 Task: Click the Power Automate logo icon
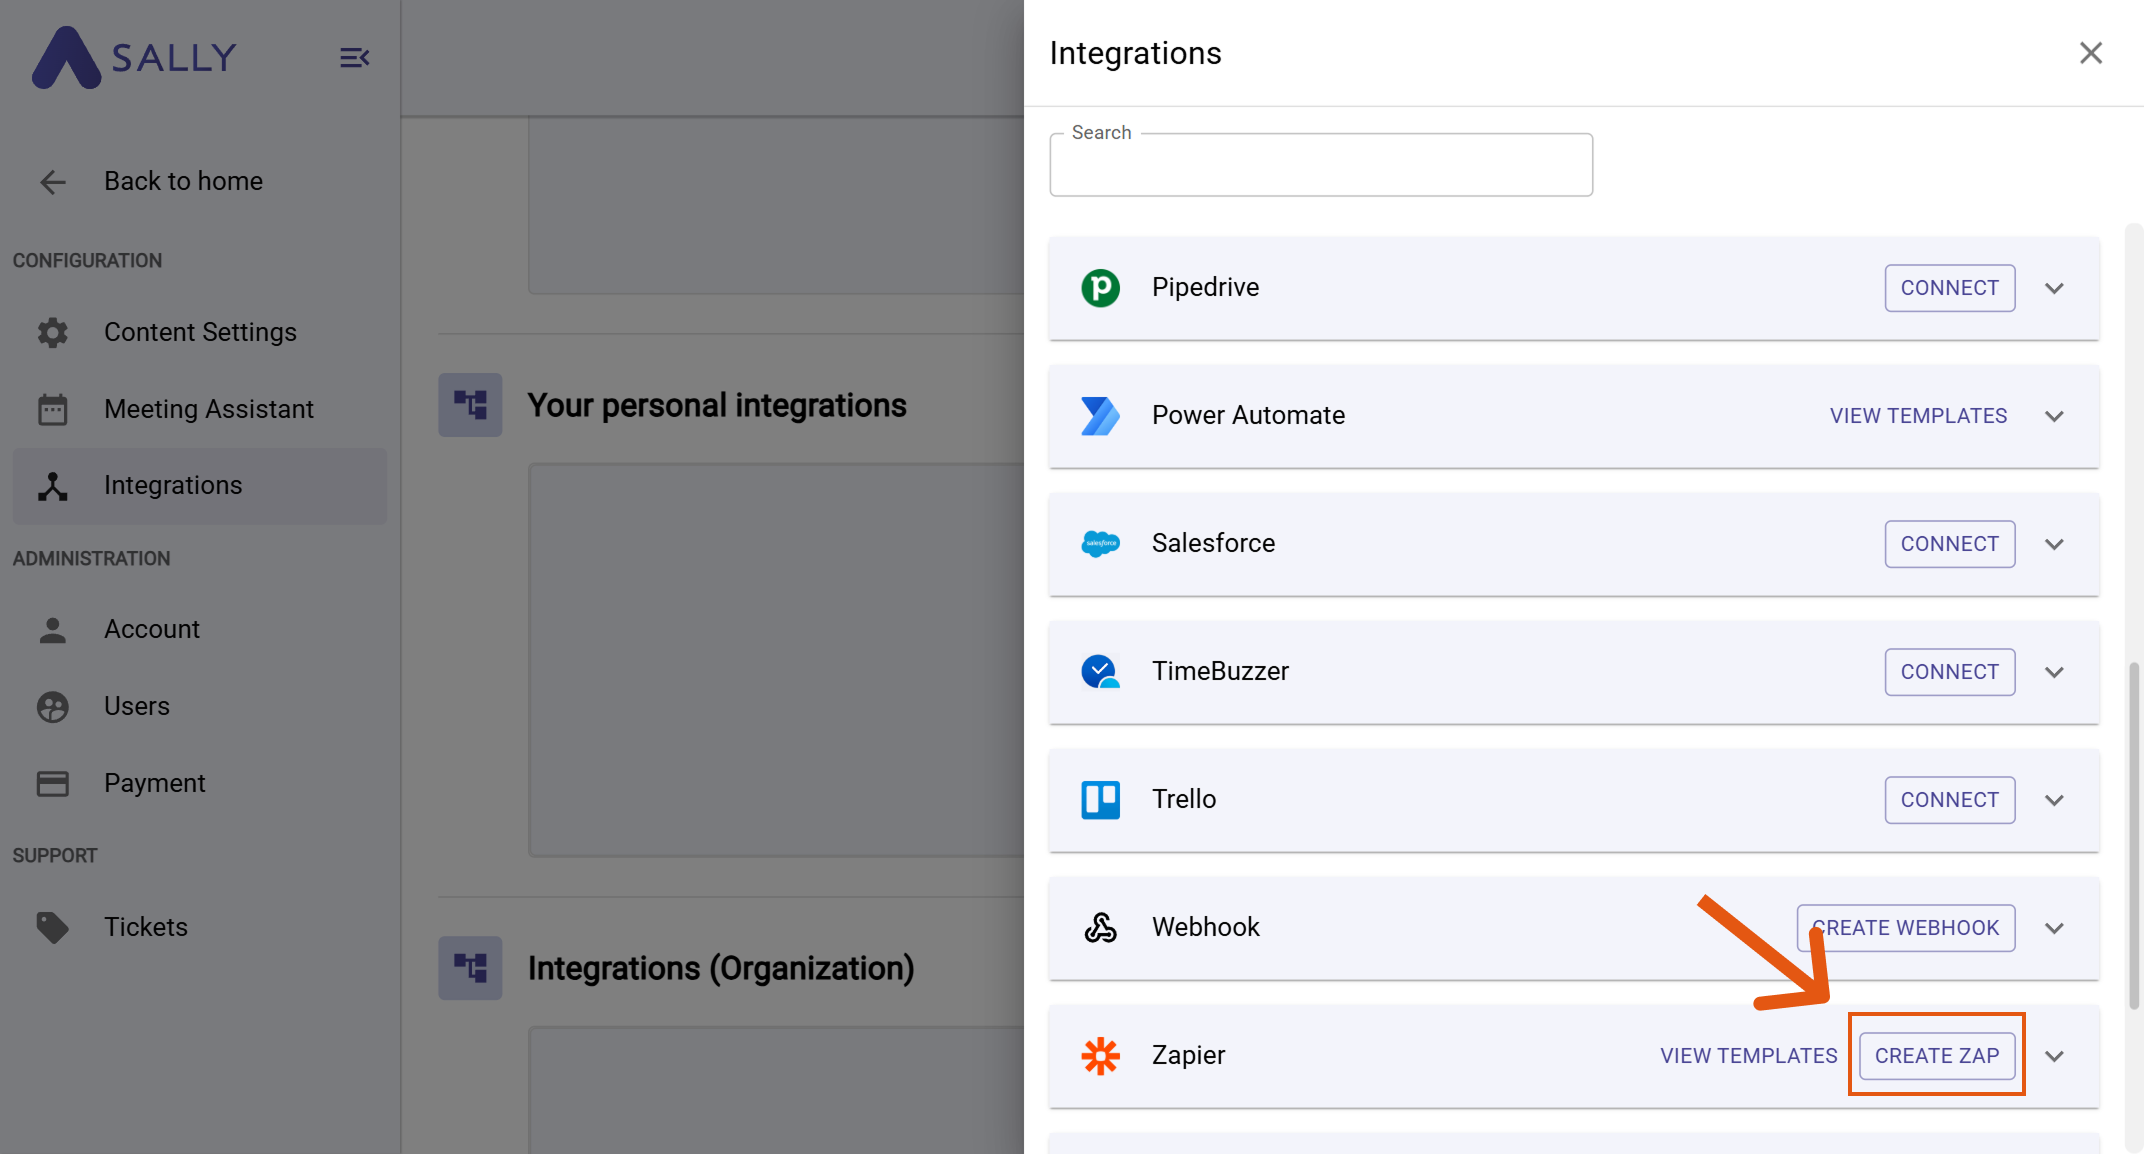1100,416
